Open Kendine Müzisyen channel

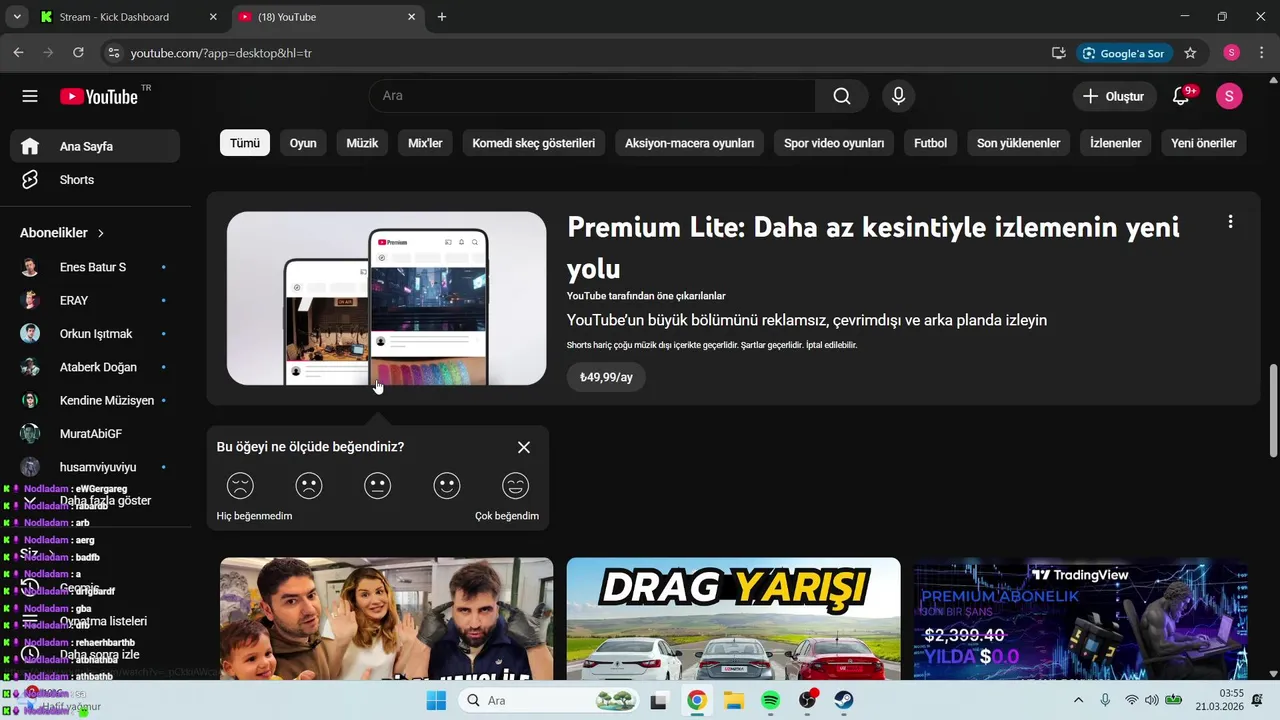(x=95, y=400)
